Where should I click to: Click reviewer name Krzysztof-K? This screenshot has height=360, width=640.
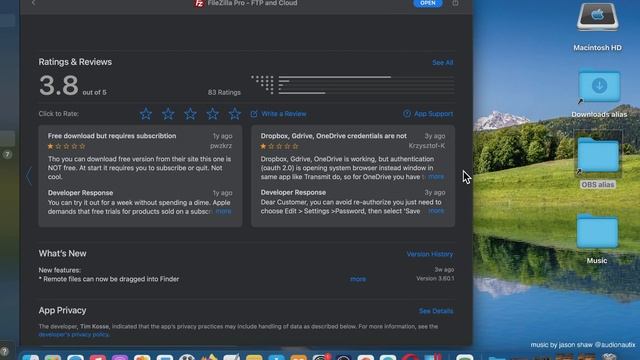point(427,146)
